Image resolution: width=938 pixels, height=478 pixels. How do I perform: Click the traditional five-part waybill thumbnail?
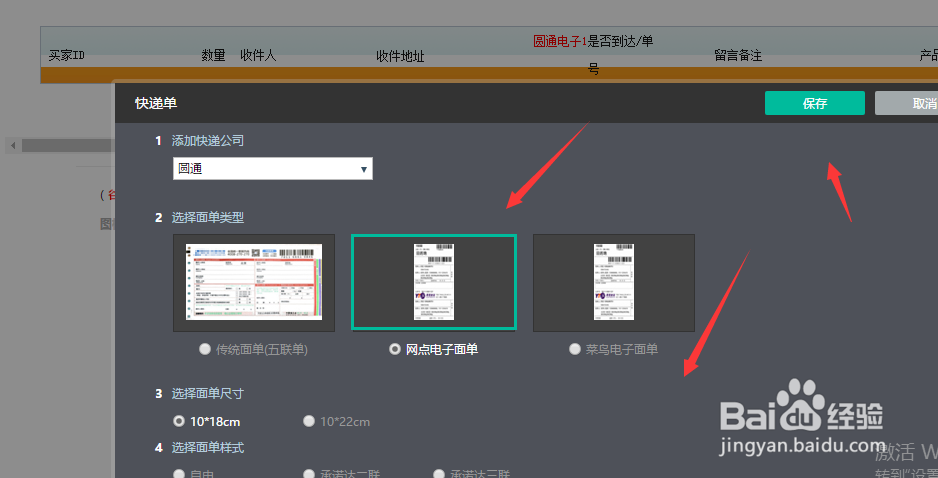coord(254,282)
